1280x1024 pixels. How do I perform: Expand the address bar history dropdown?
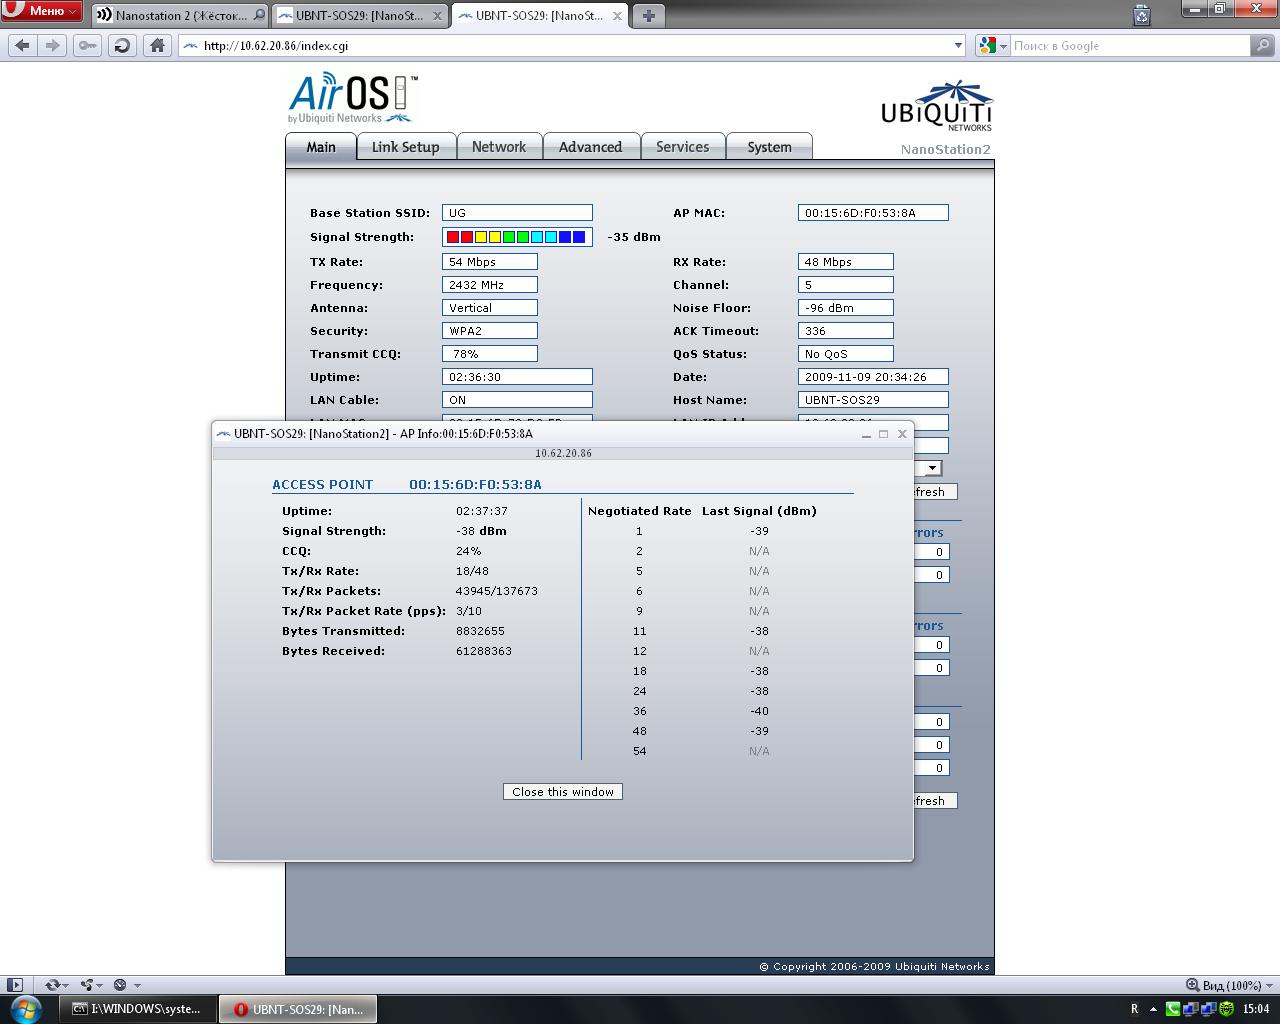click(957, 45)
